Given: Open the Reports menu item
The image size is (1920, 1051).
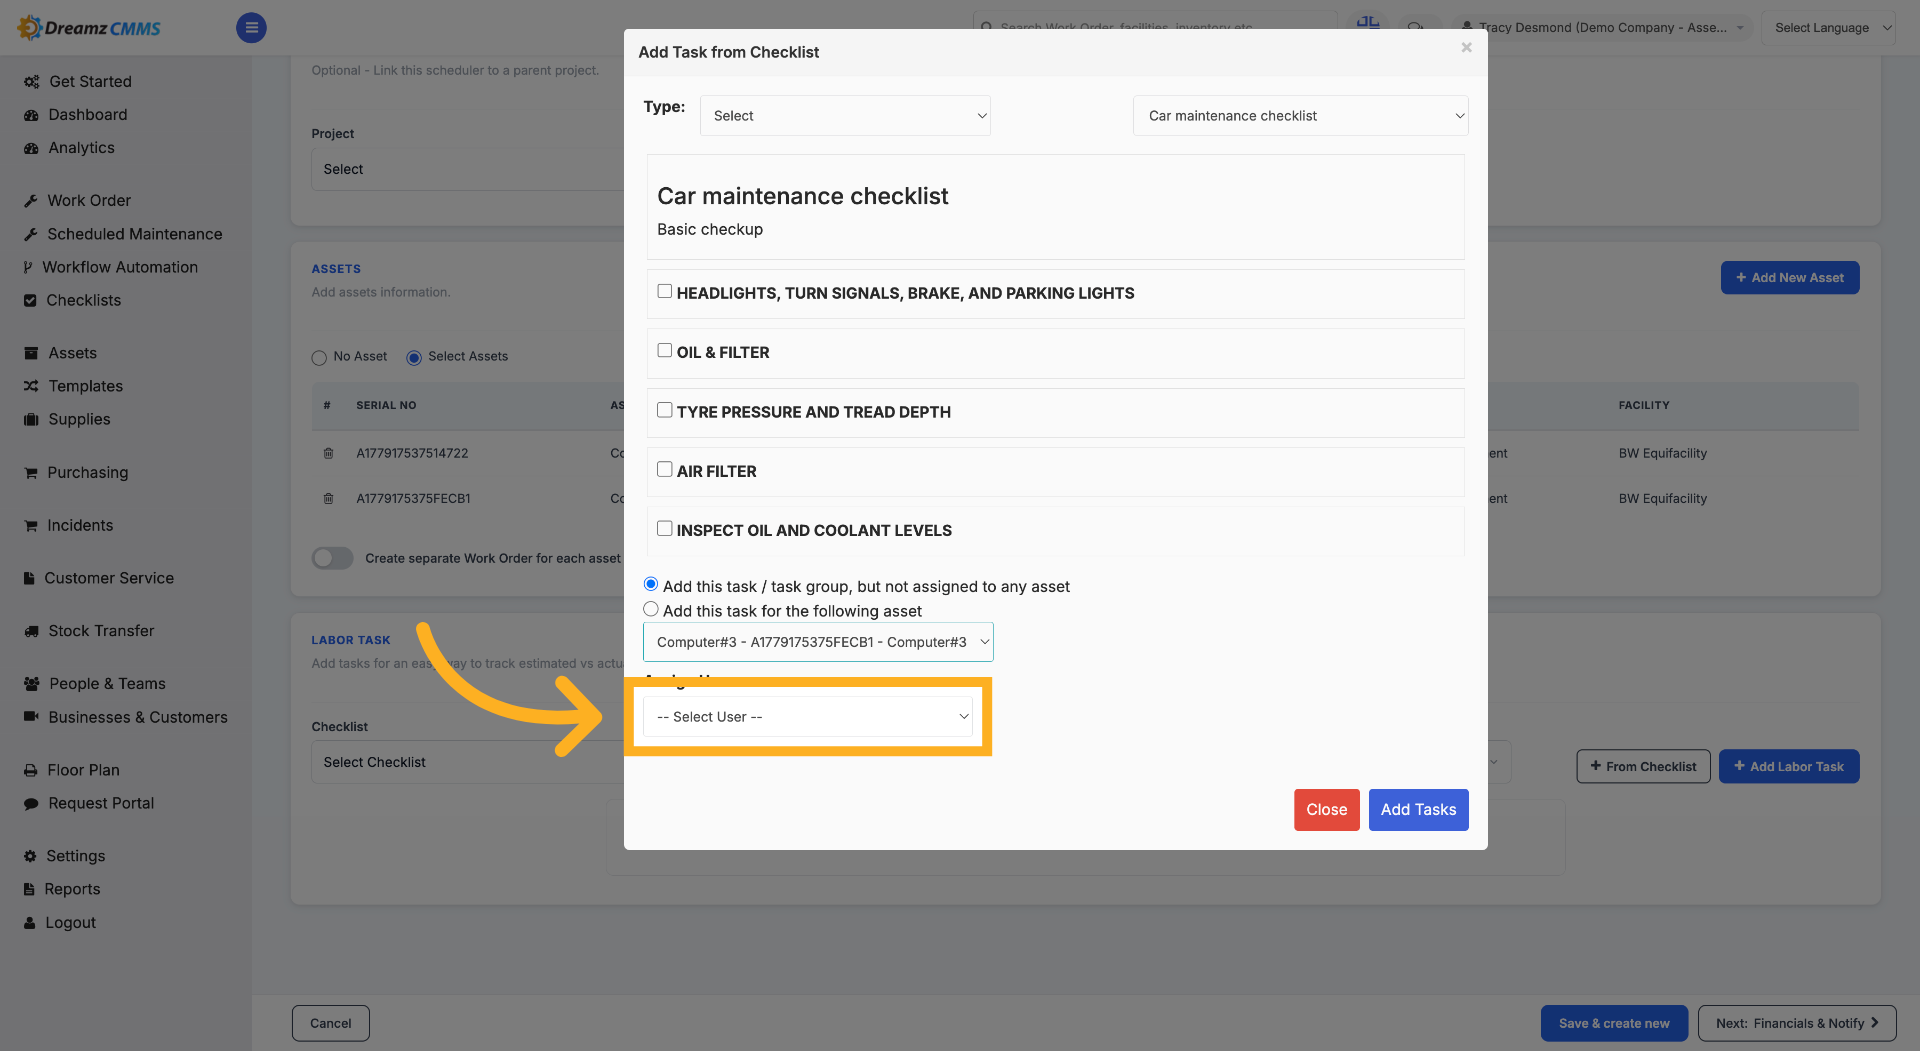Looking at the screenshot, I should (x=72, y=889).
